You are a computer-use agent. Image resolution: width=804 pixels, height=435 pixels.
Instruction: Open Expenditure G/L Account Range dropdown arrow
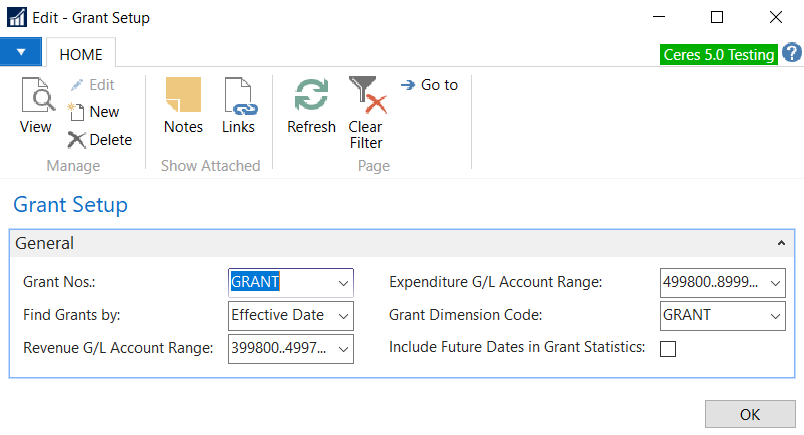(776, 283)
